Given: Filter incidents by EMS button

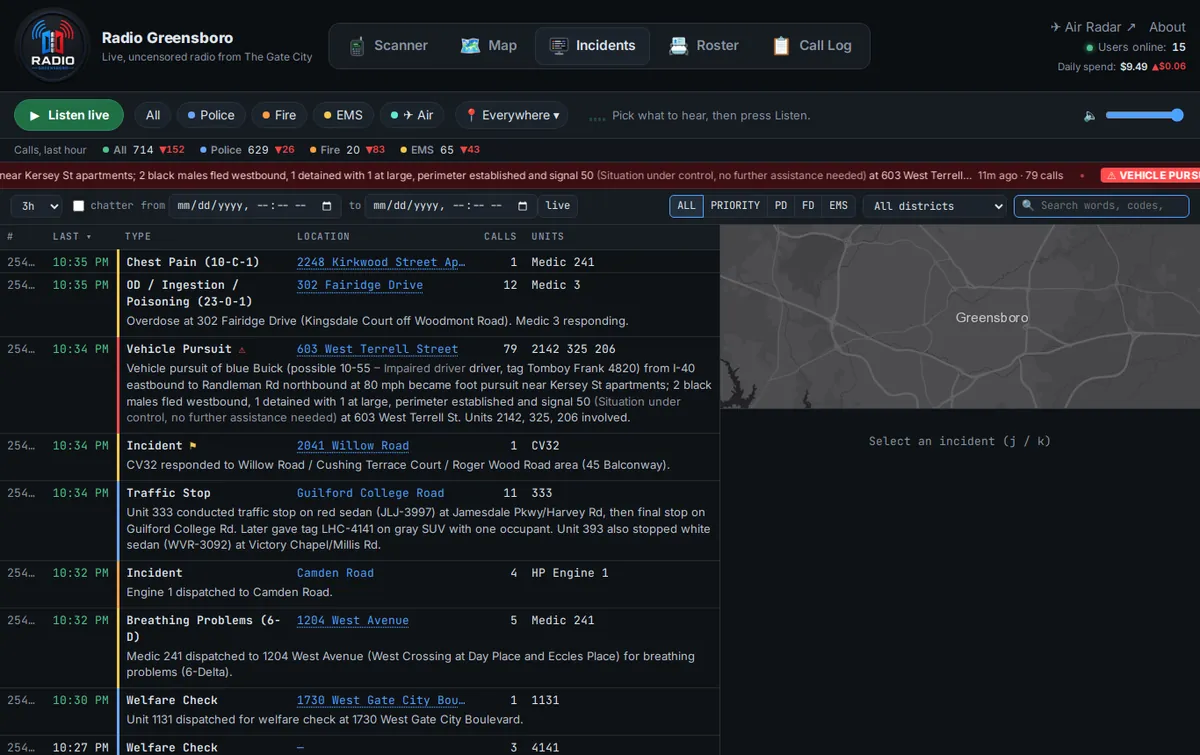Looking at the screenshot, I should 838,206.
